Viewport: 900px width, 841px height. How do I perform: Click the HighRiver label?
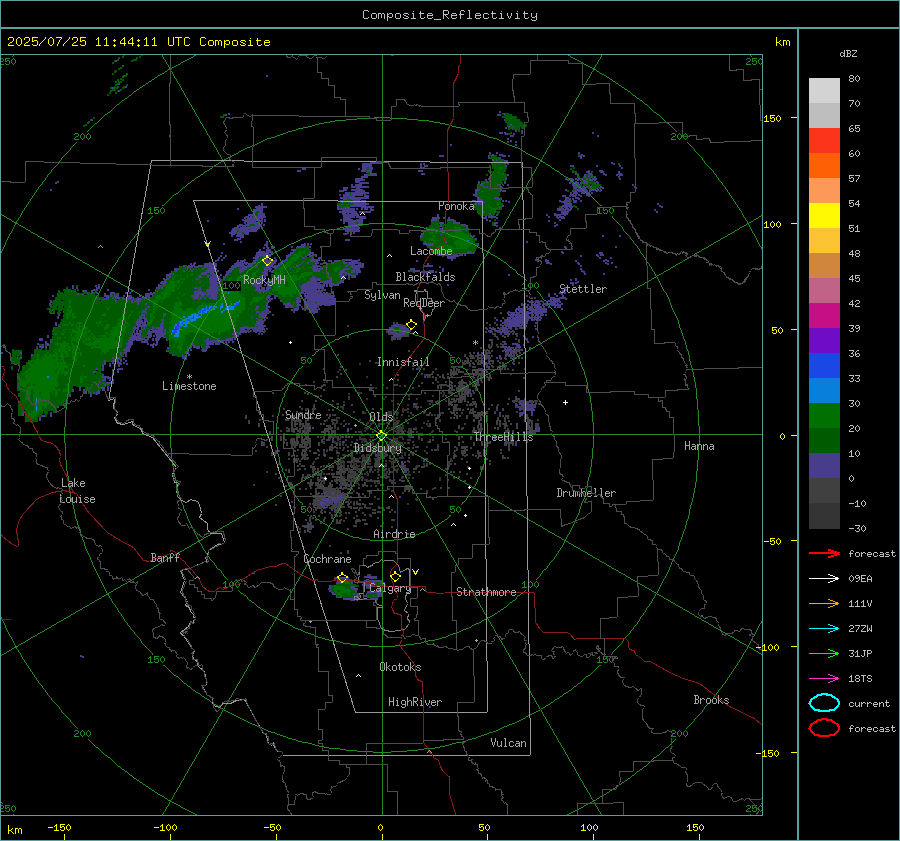coord(415,702)
